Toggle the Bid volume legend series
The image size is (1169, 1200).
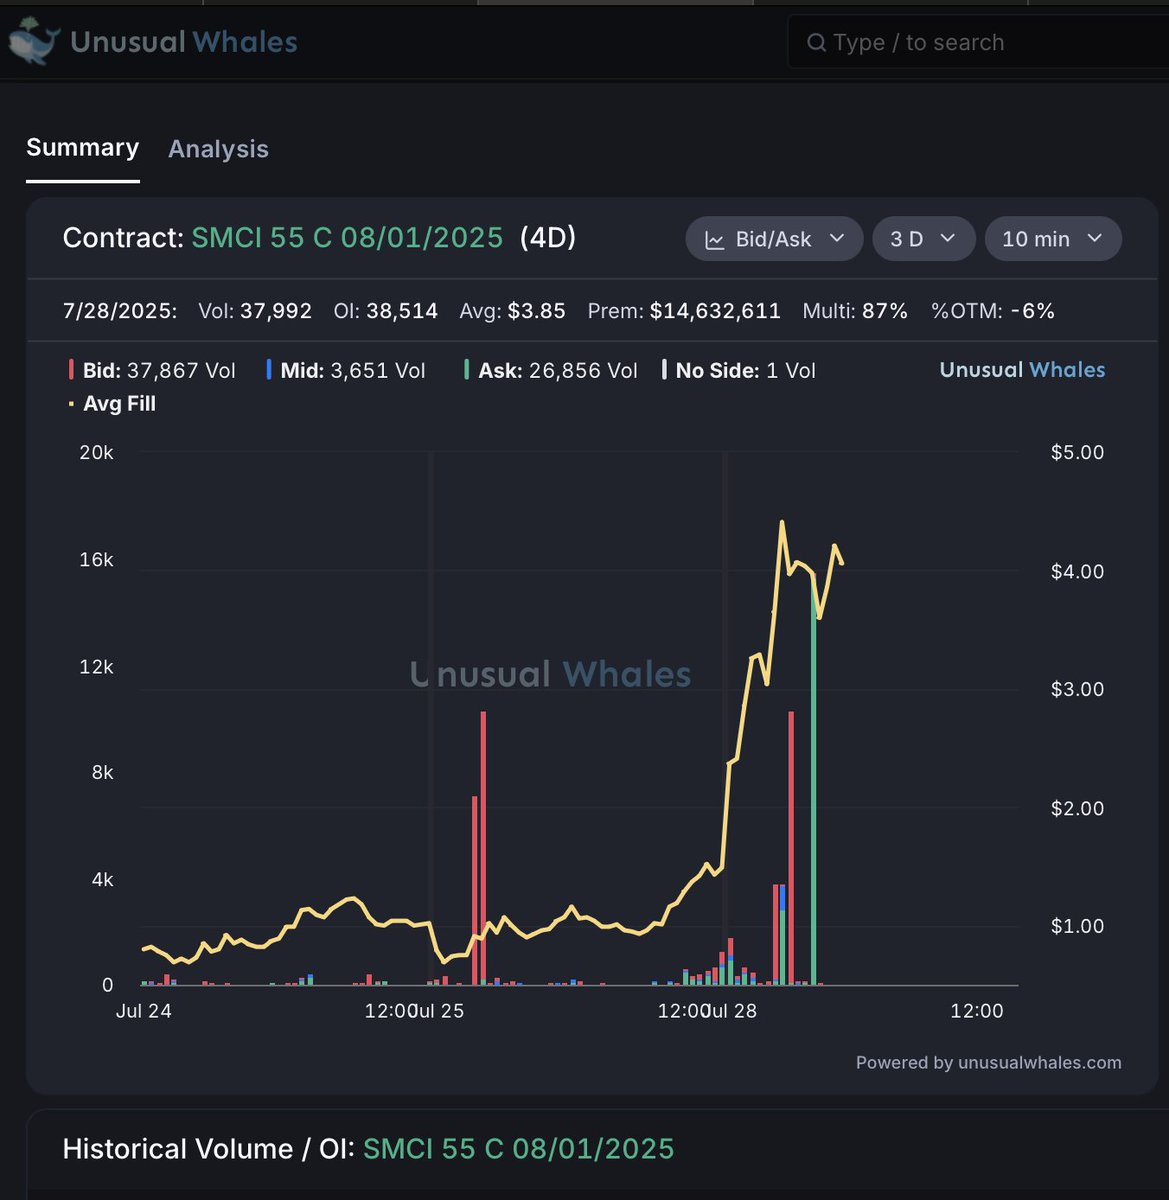[x=152, y=370]
